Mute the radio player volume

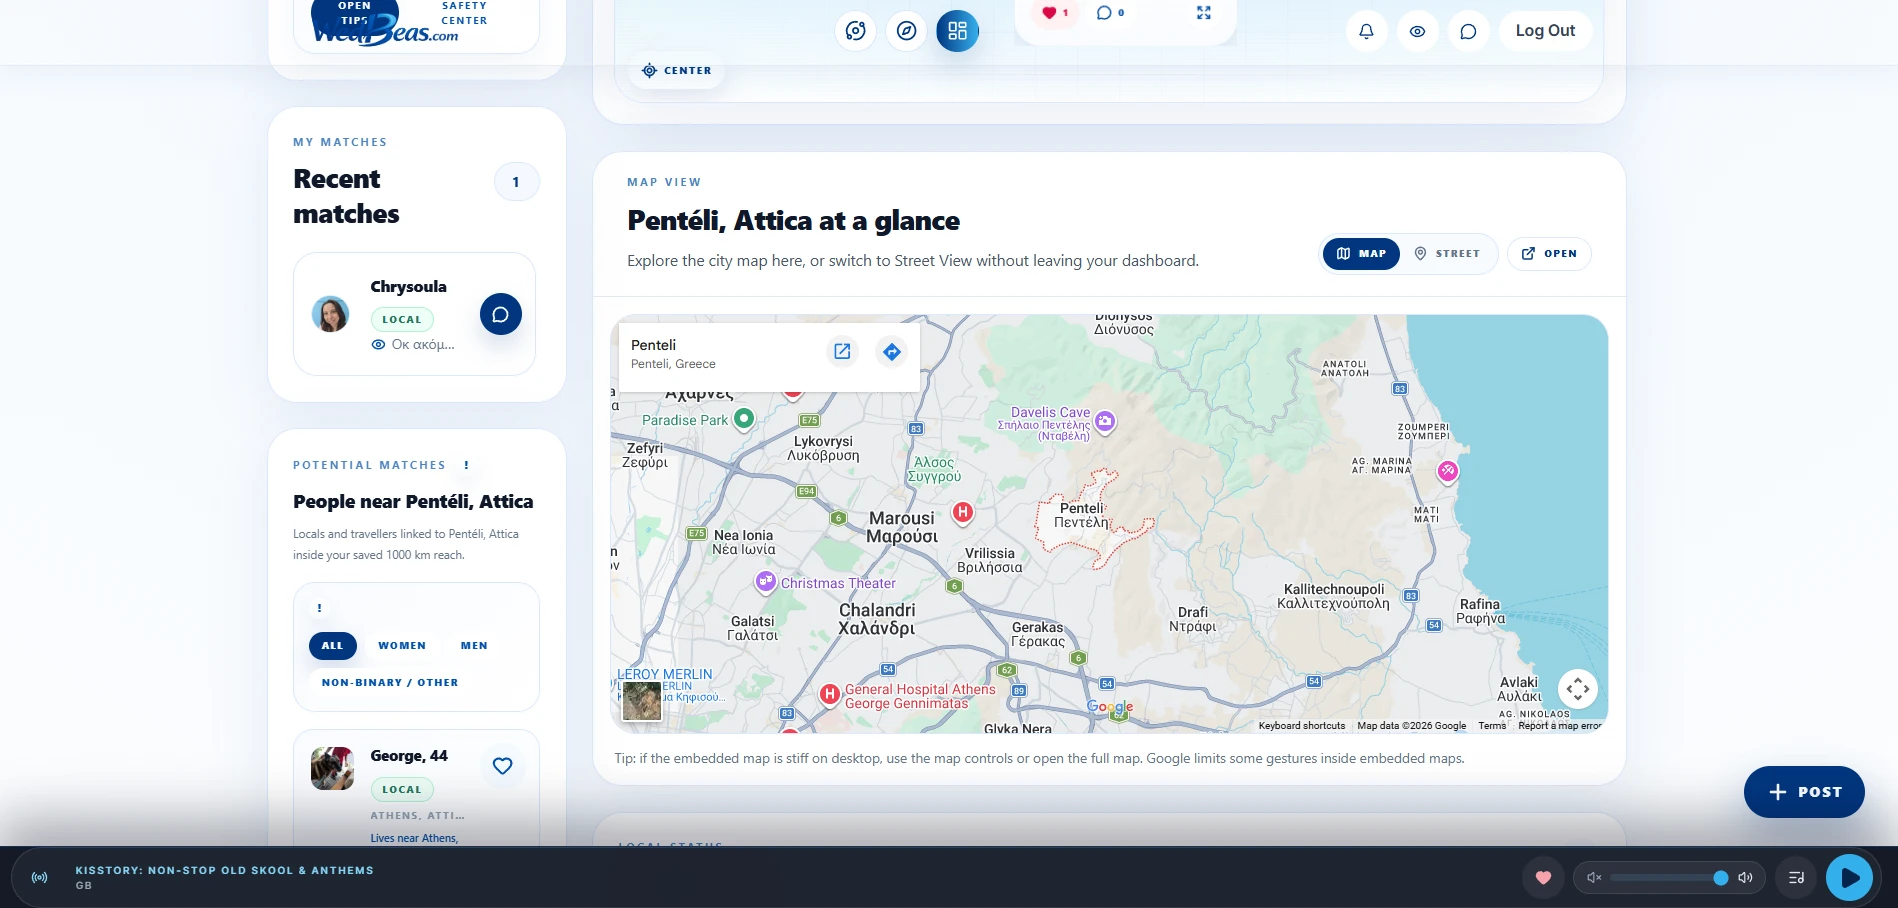coord(1594,878)
